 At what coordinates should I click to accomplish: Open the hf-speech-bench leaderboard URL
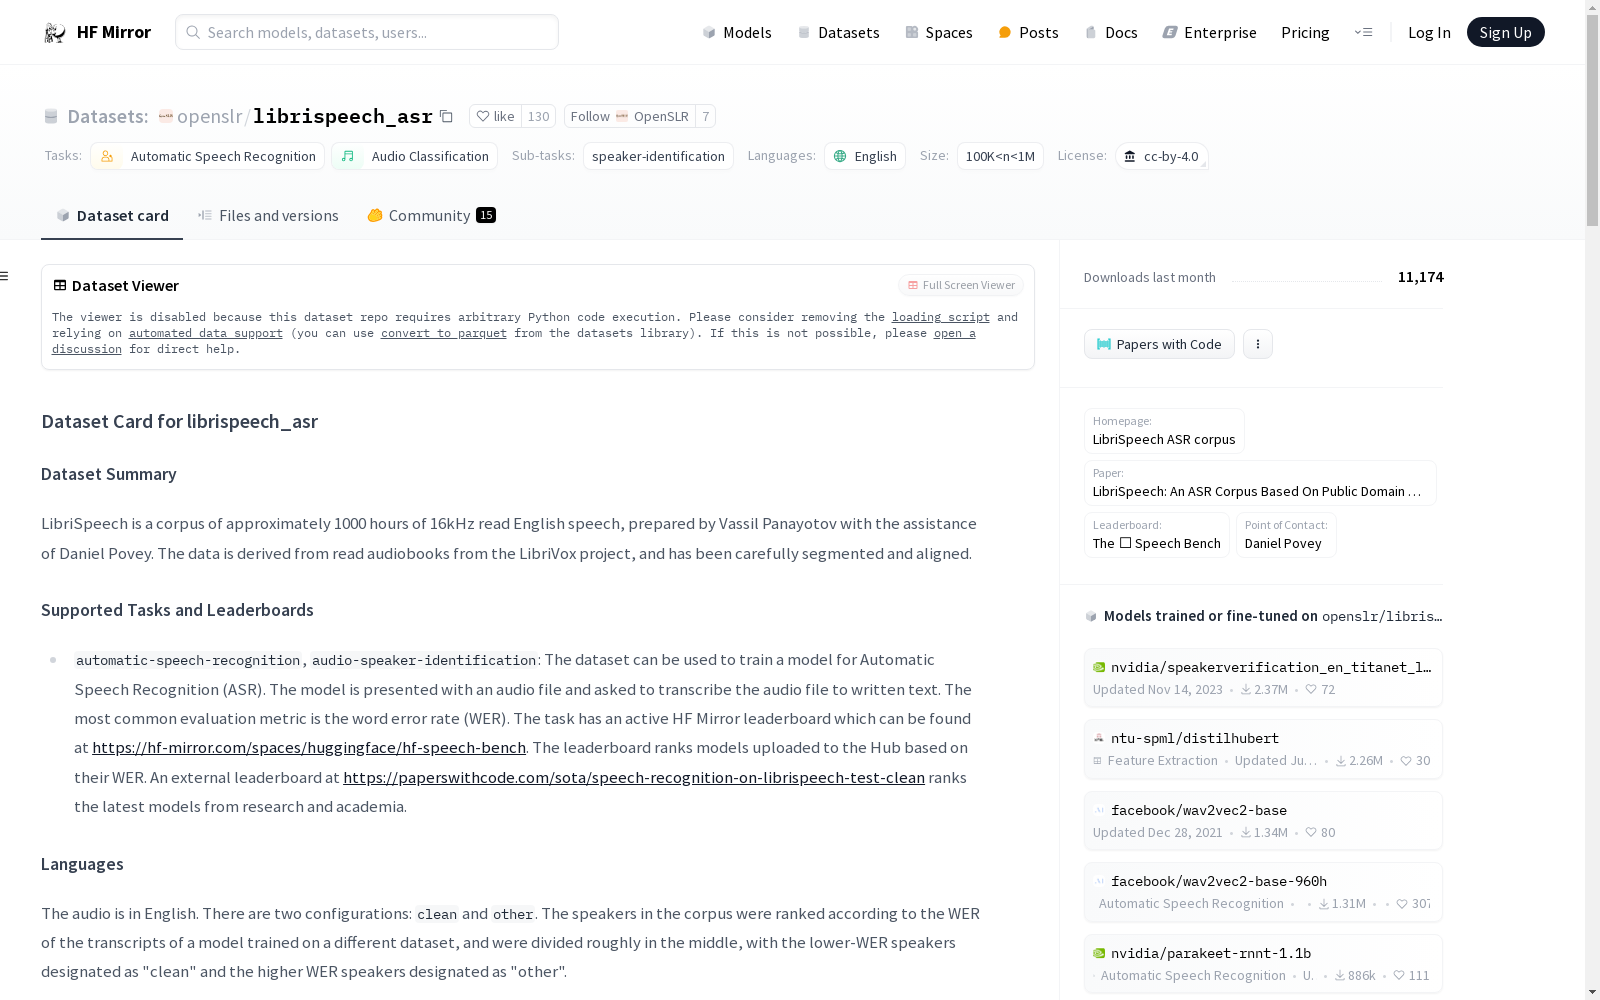[309, 748]
